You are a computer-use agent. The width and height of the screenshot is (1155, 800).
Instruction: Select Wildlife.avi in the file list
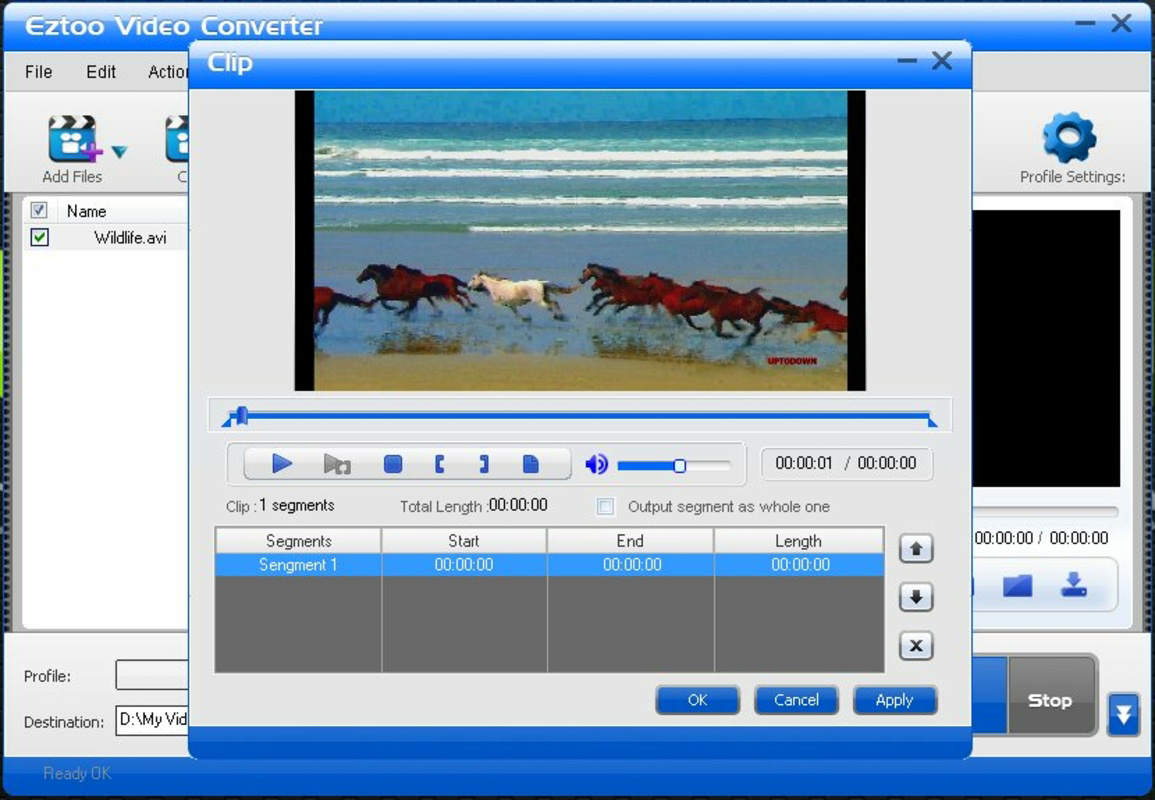pyautogui.click(x=130, y=237)
